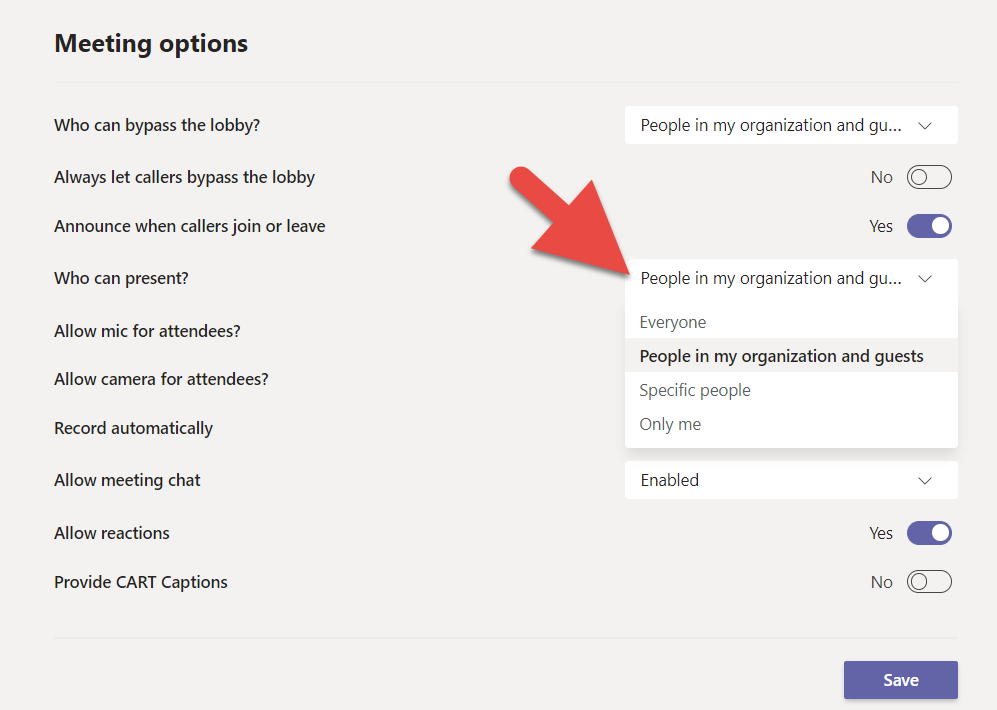Expand the 'Allow meeting chat' dropdown
This screenshot has width=997, height=710.
pyautogui.click(x=790, y=480)
